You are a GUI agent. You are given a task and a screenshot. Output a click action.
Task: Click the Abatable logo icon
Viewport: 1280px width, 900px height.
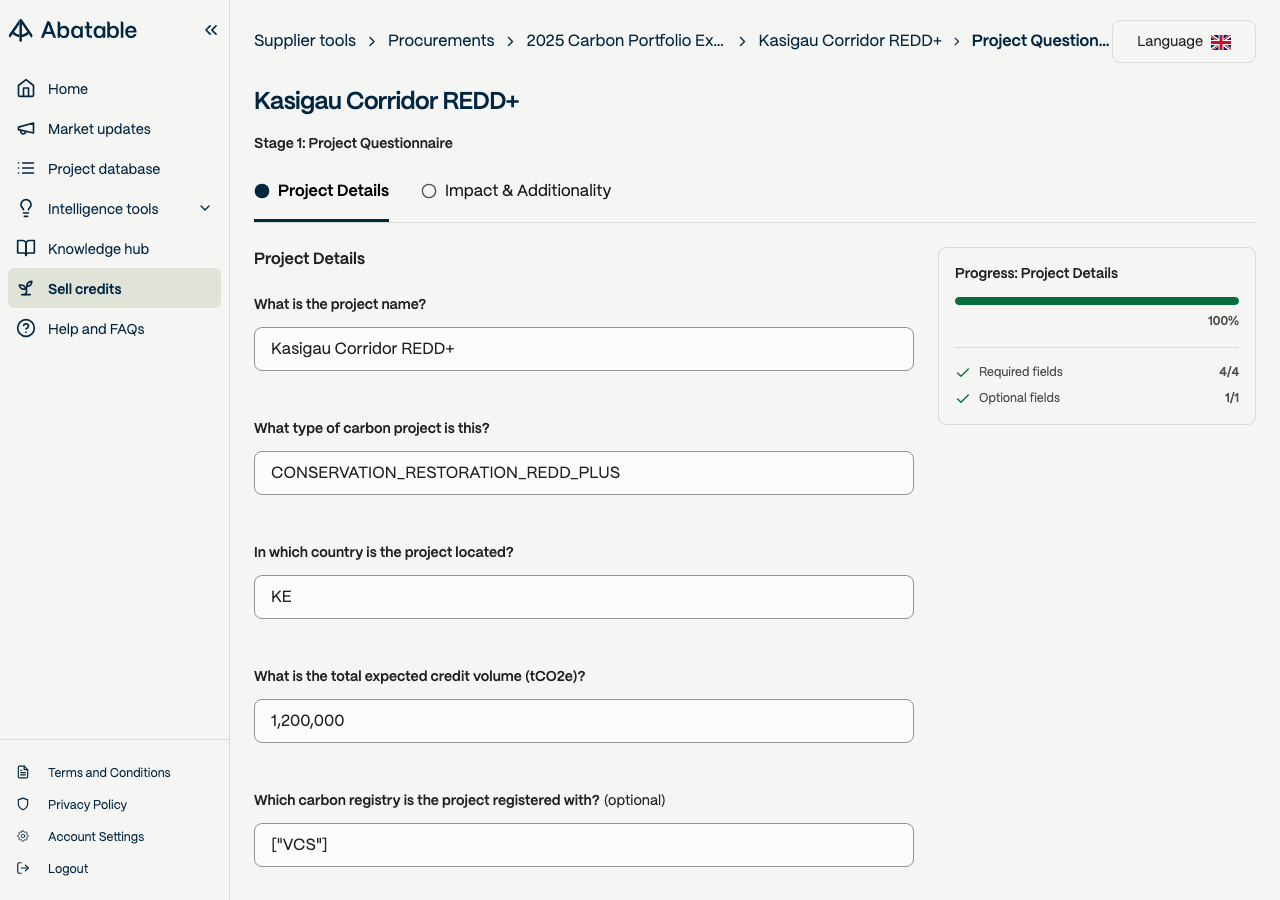21,30
